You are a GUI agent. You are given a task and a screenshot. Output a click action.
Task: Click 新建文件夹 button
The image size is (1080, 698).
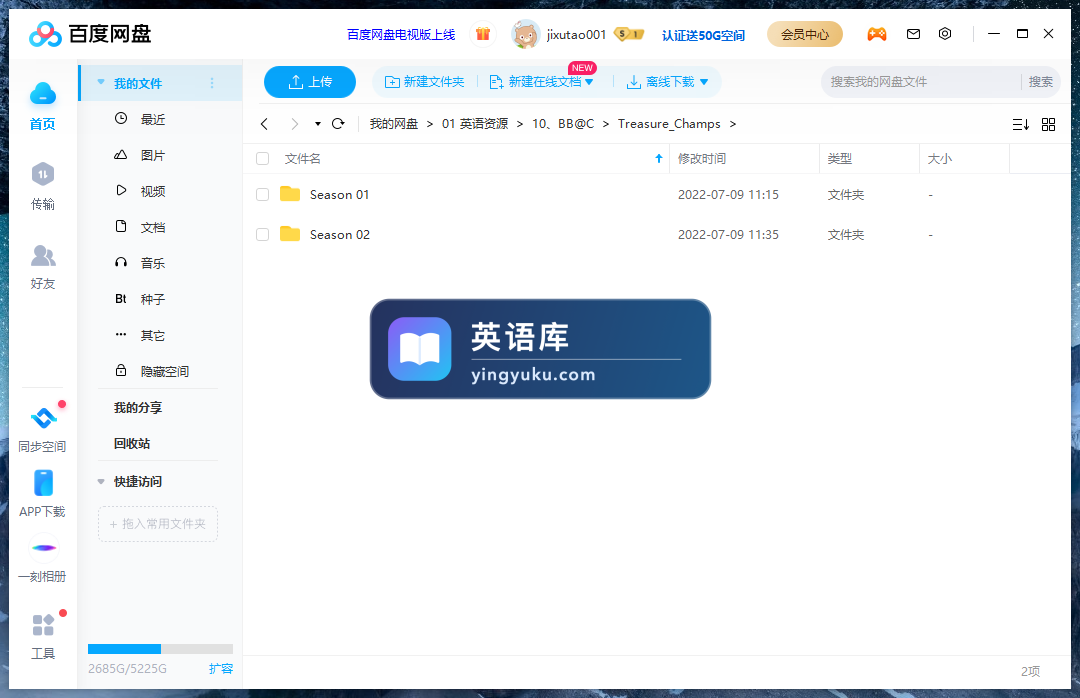[x=424, y=82]
